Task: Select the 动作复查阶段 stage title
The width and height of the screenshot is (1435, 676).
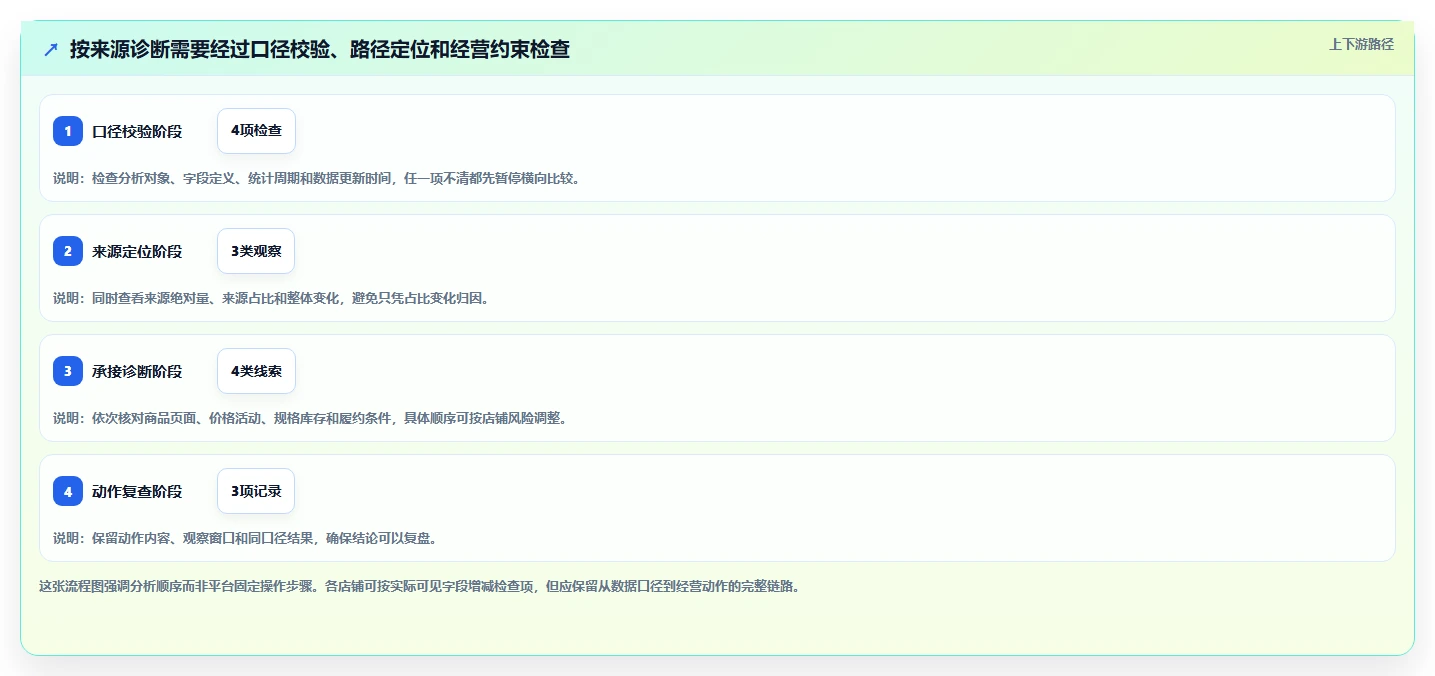Action: tap(137, 491)
